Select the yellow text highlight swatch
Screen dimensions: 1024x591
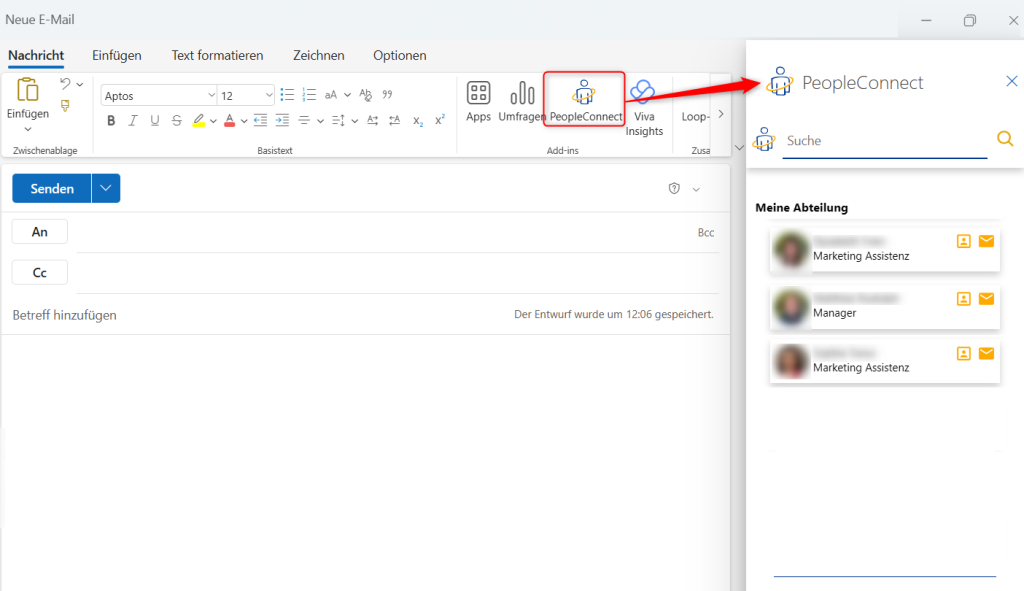click(198, 120)
